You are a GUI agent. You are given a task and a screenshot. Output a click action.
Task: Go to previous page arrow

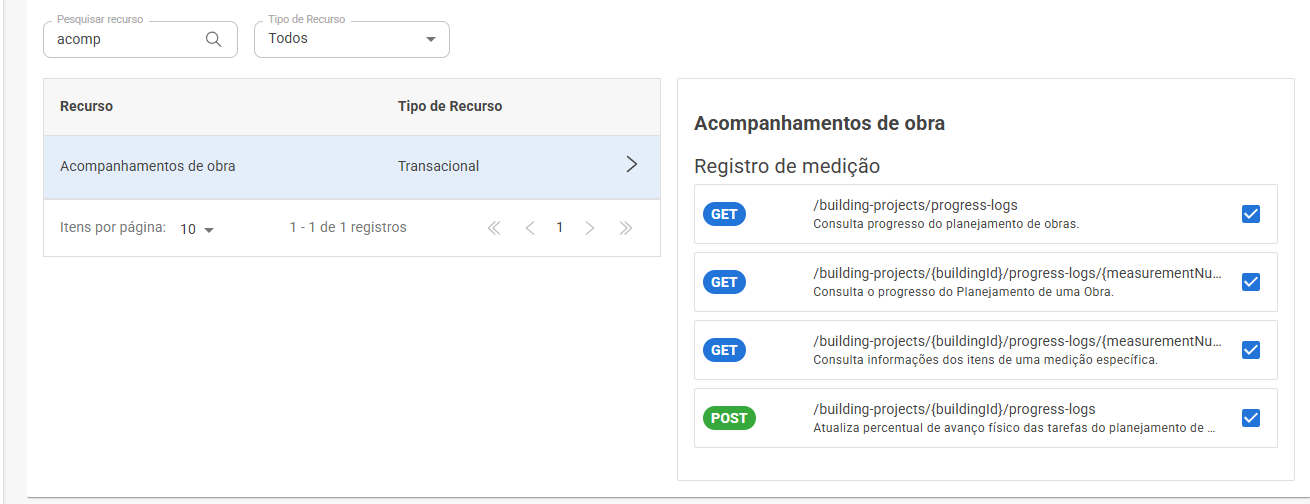[530, 228]
